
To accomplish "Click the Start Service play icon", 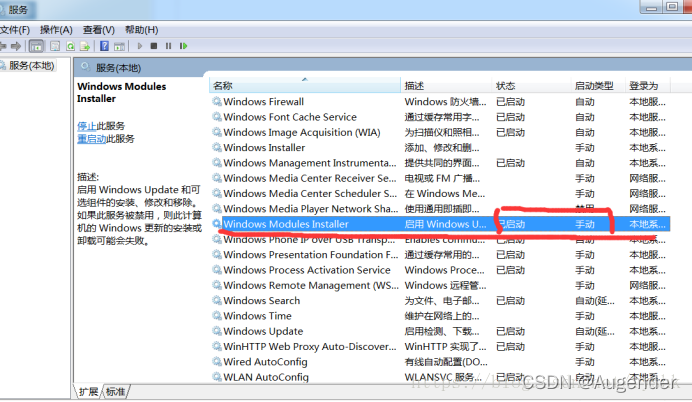I will click(140, 46).
